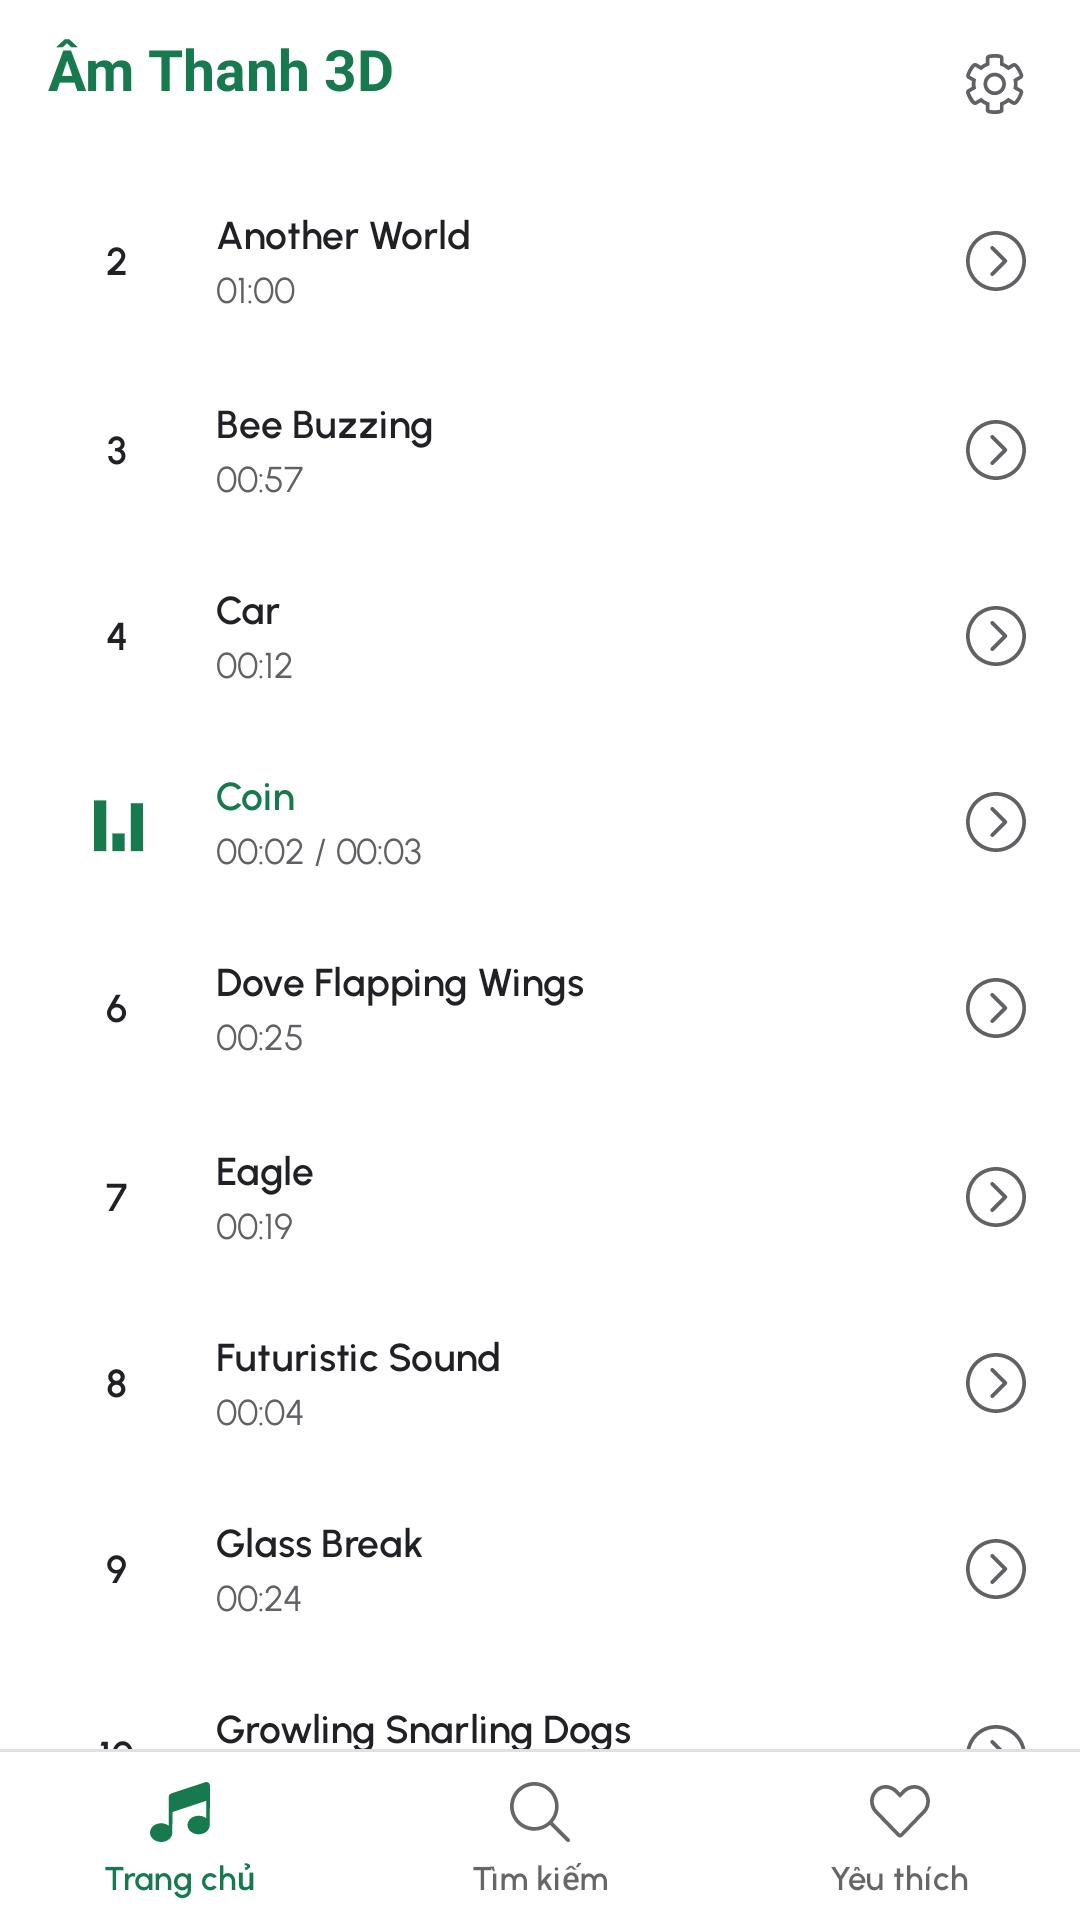Screen dimensions: 1080x1920
Task: Click the Coin playback time 00:02 / 00:03
Action: 319,852
